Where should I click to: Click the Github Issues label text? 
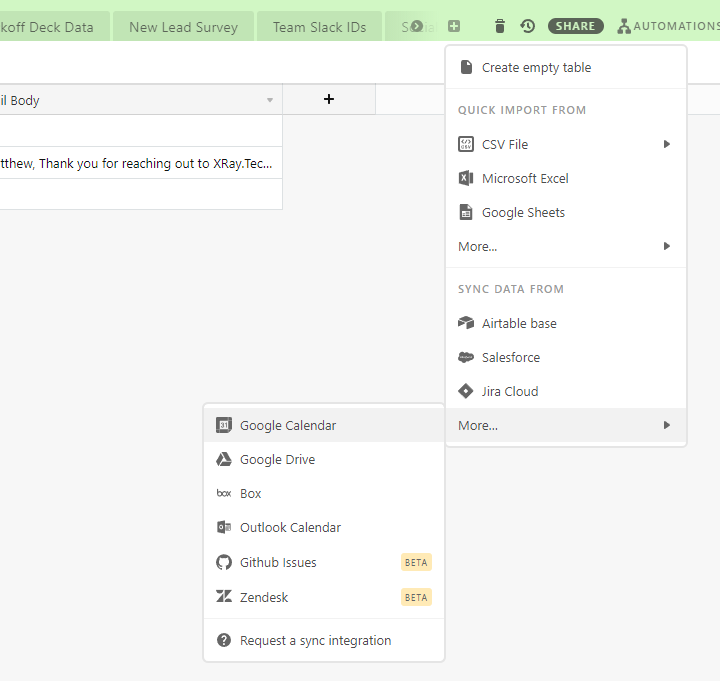tap(278, 563)
